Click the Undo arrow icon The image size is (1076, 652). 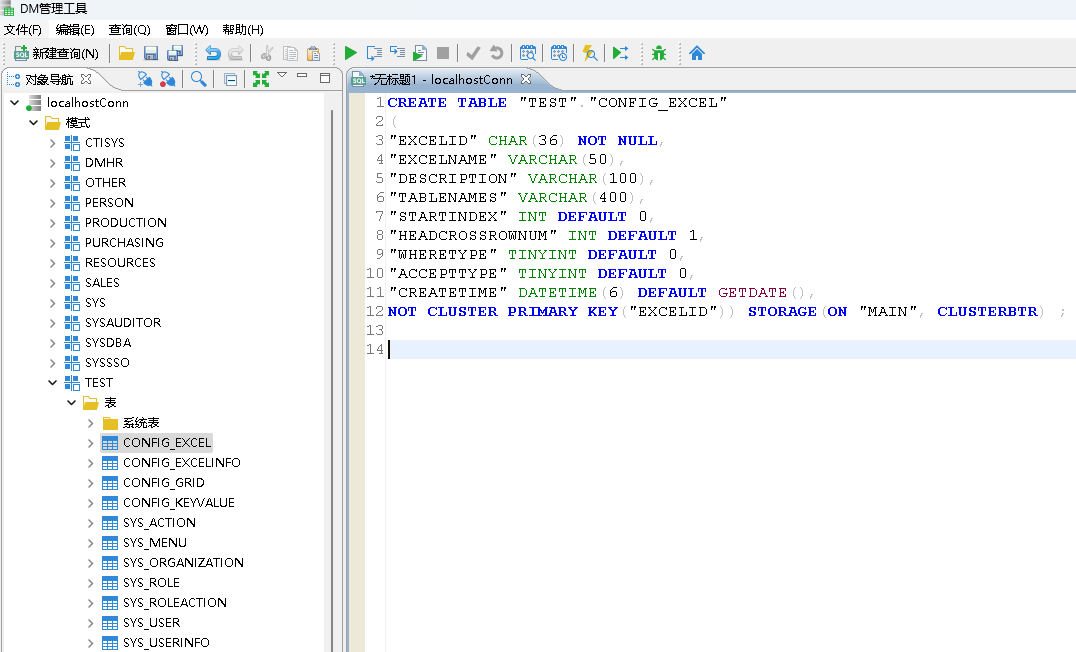213,53
